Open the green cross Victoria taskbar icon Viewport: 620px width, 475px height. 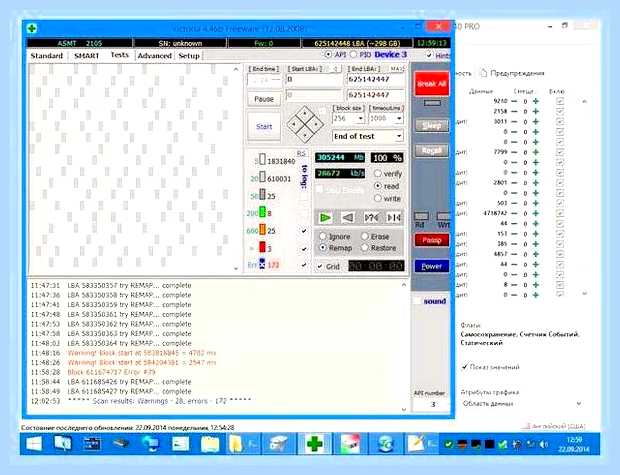(x=315, y=444)
